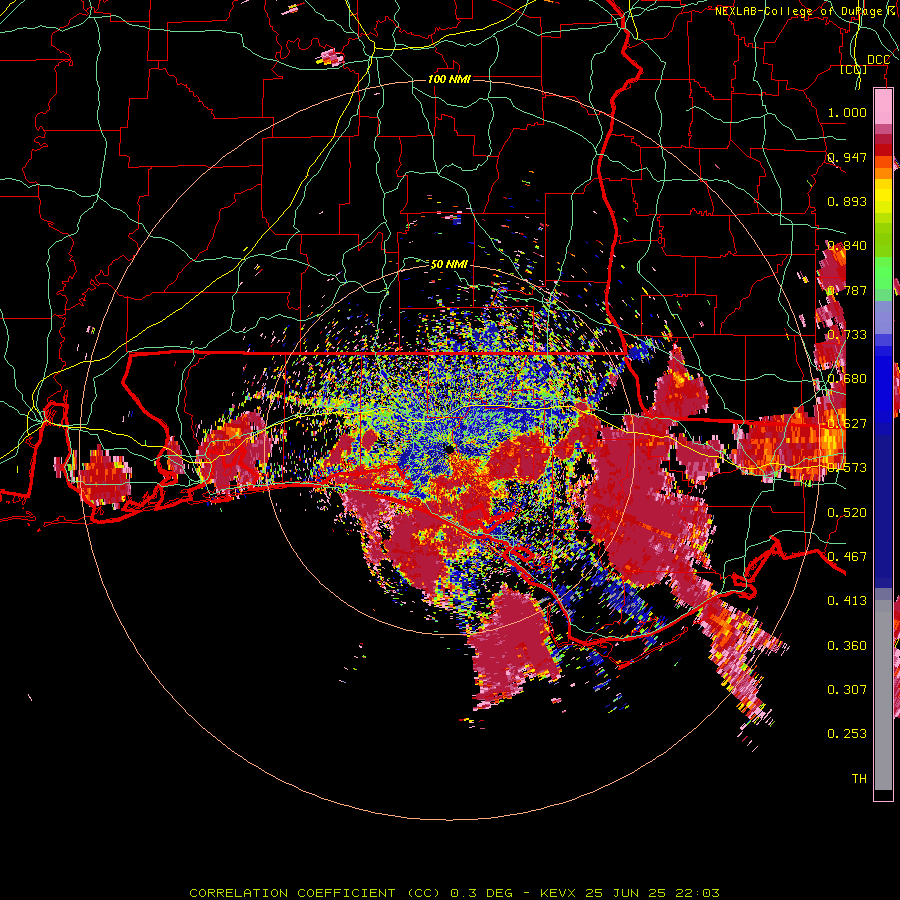
Task: Click the 0.467 scale value
Action: [x=847, y=557]
